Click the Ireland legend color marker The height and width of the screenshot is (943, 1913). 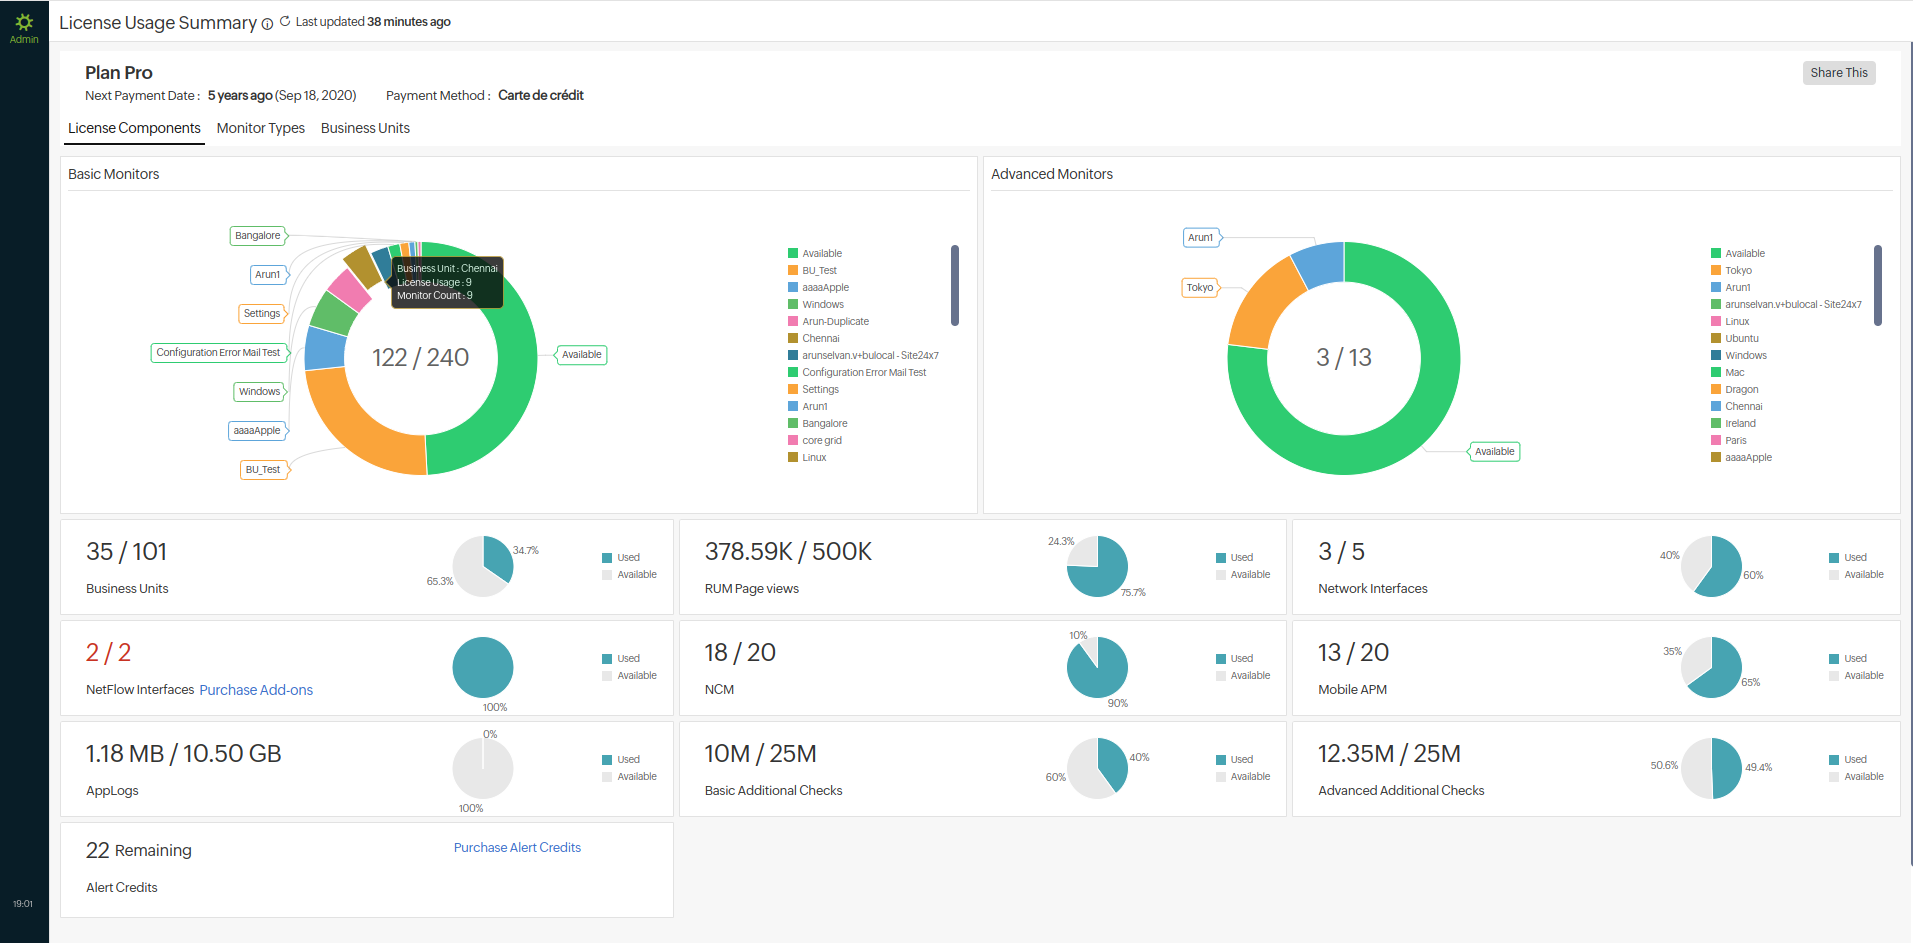(x=1716, y=423)
